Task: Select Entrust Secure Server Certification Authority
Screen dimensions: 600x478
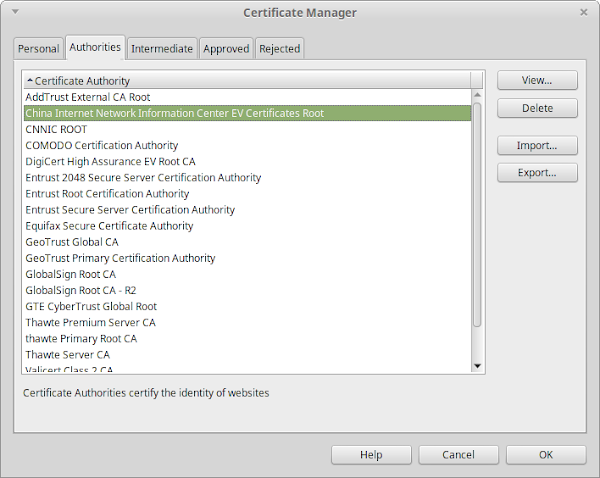Action: click(247, 210)
